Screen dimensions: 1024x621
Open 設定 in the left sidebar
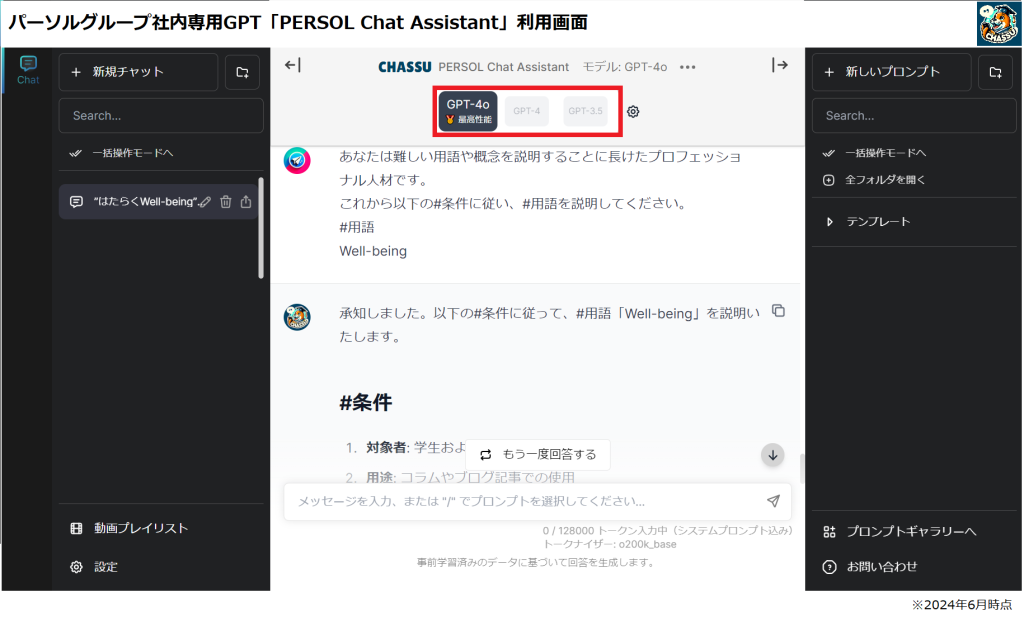point(95,567)
